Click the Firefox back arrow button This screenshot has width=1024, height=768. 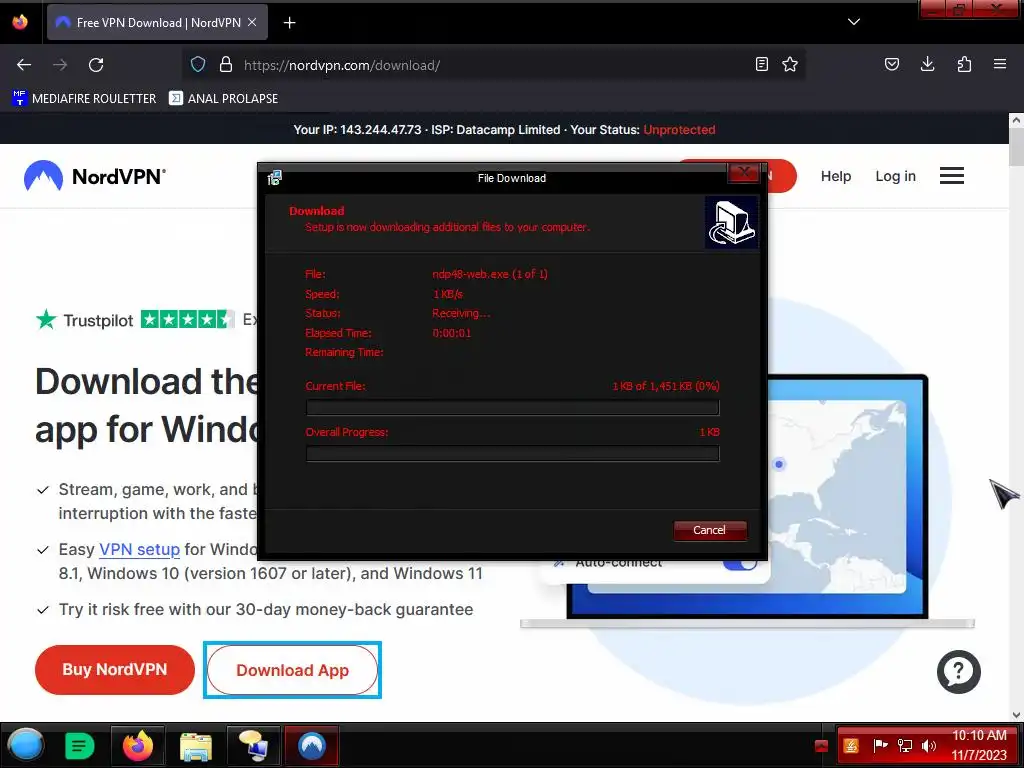coord(24,65)
